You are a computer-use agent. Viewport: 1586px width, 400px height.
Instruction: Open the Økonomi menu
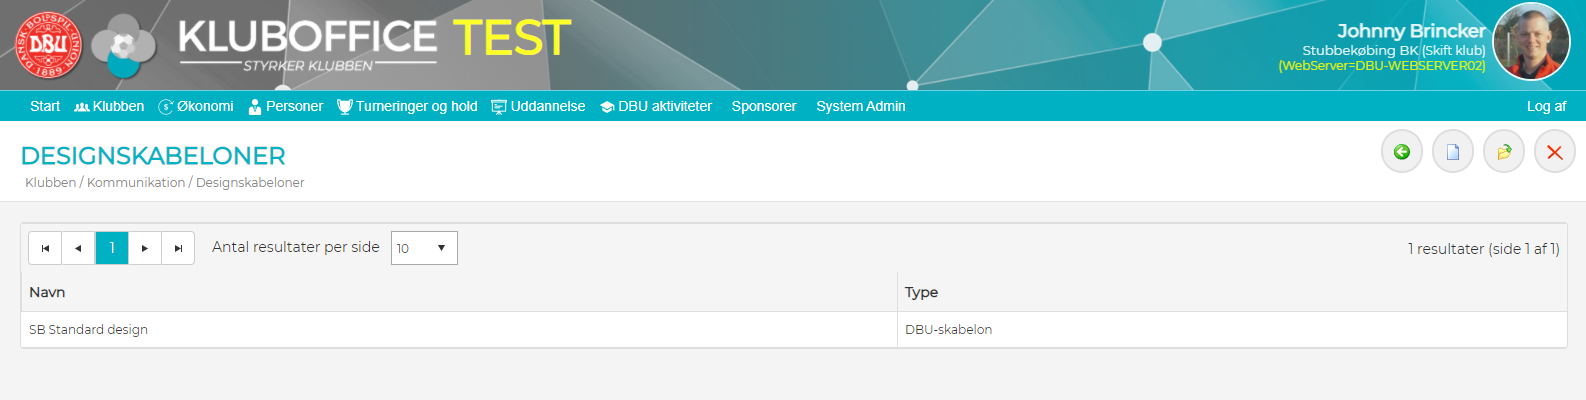point(196,106)
